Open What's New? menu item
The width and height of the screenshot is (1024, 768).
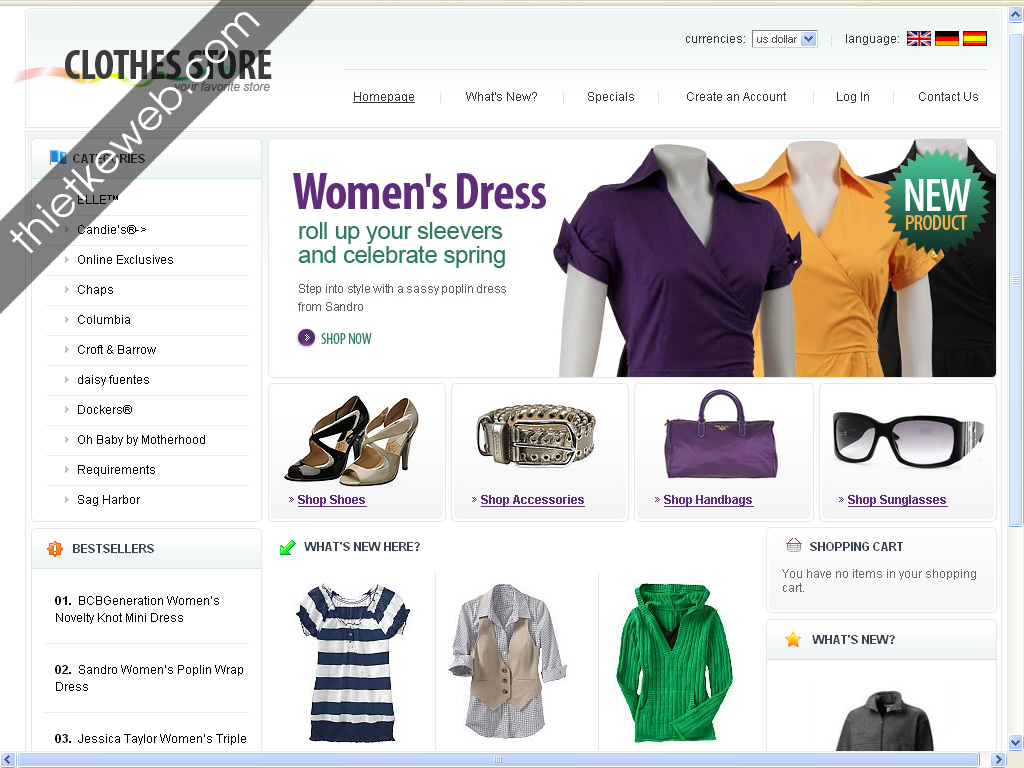click(x=502, y=97)
